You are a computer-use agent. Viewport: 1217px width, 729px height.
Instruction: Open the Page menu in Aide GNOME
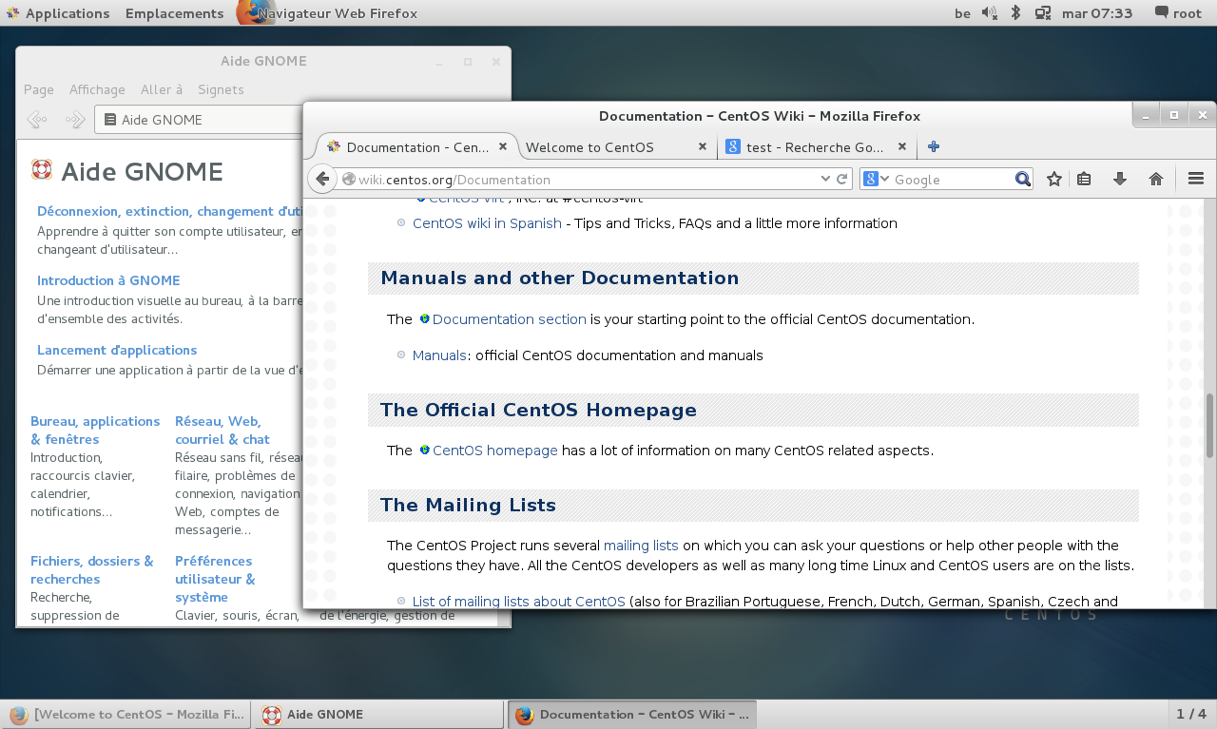[39, 89]
